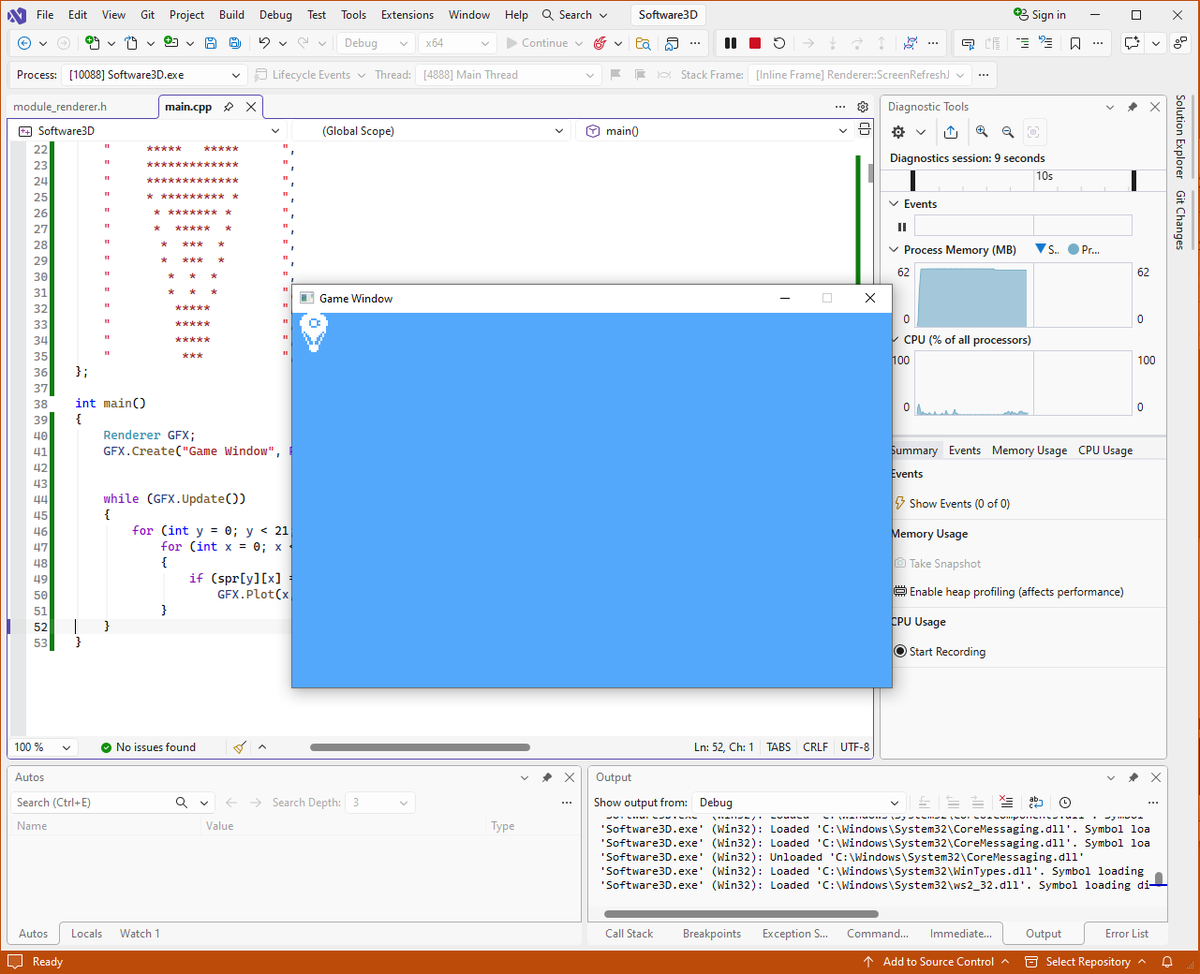
Task: Export the diagnostics session
Action: (951, 132)
